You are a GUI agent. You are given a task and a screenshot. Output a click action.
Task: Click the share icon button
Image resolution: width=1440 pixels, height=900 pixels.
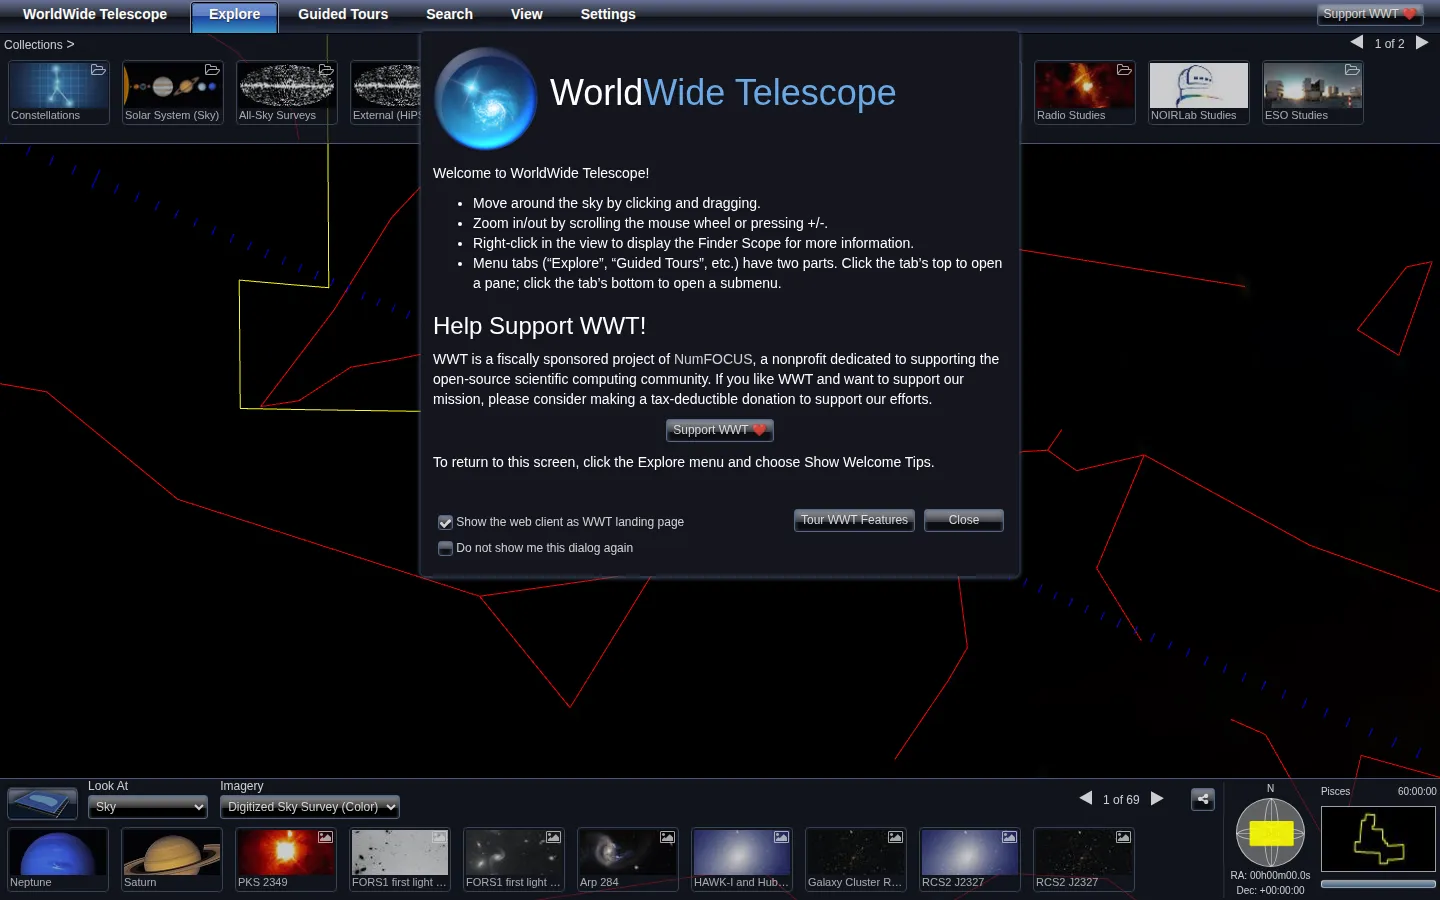(1203, 799)
